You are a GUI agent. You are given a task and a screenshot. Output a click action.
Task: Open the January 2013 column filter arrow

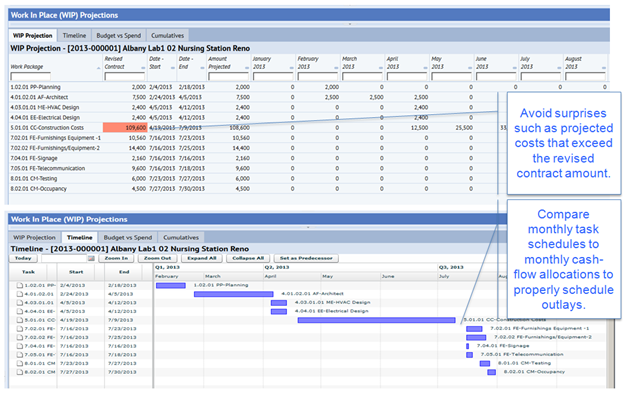tap(292, 68)
